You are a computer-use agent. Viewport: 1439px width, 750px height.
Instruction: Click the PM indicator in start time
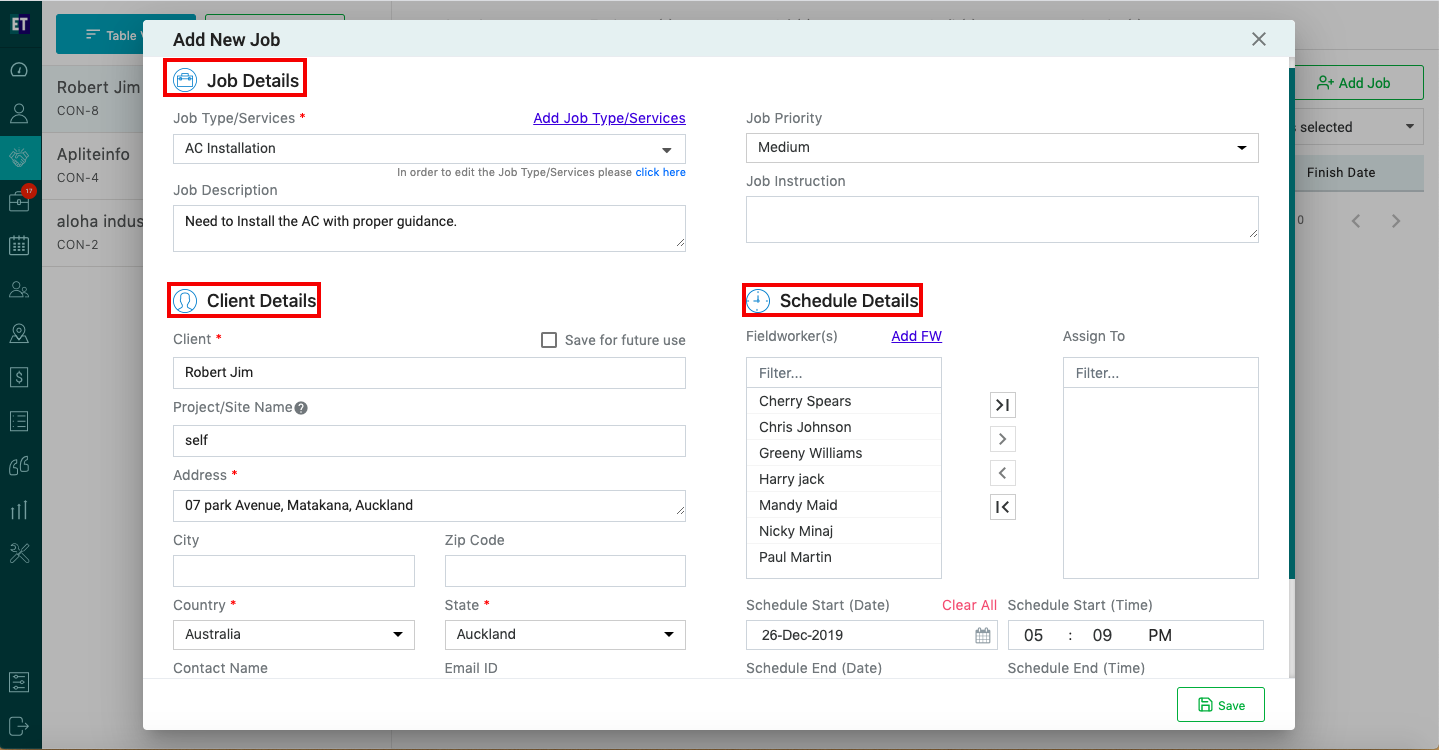[x=1160, y=636]
